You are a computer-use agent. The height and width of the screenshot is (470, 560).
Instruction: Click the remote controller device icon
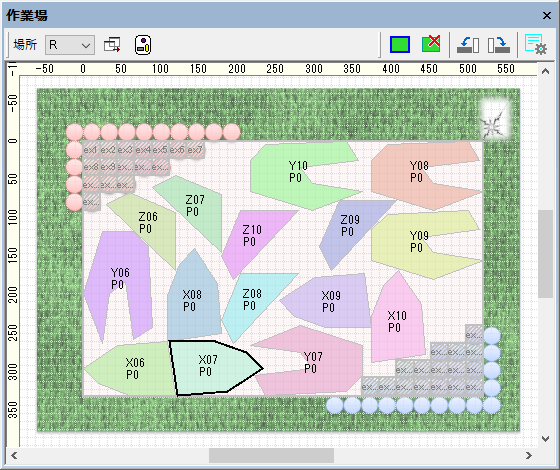pyautogui.click(x=143, y=45)
